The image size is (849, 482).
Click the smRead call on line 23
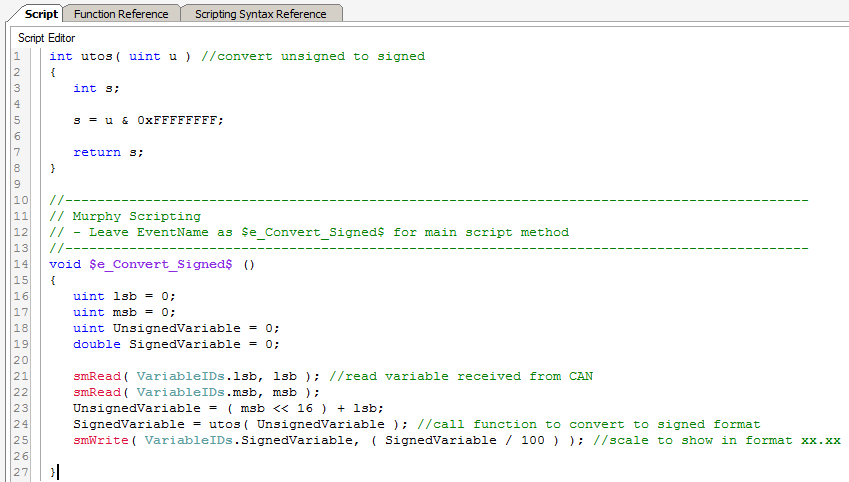click(x=96, y=392)
